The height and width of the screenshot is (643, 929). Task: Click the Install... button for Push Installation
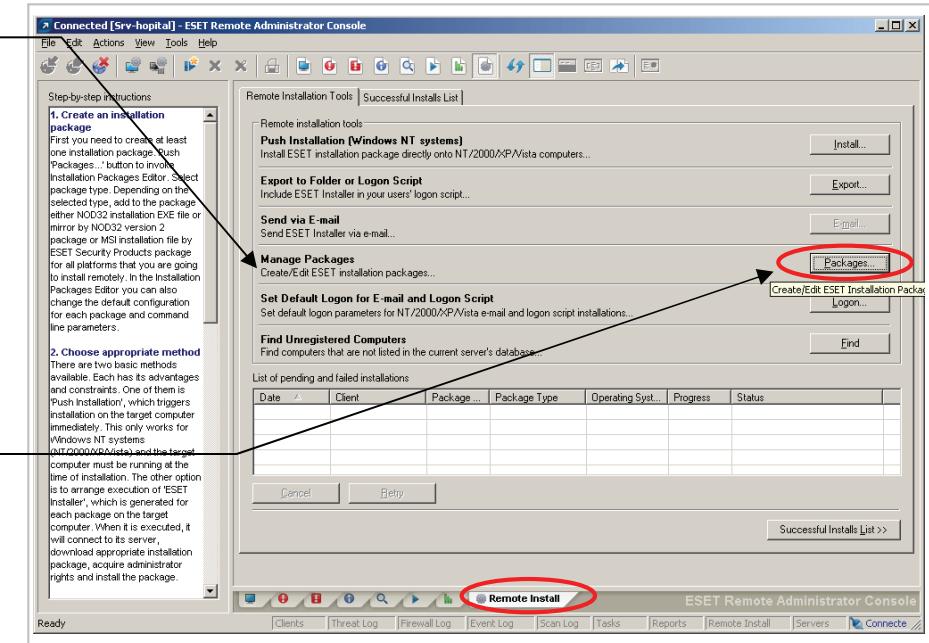pos(850,144)
